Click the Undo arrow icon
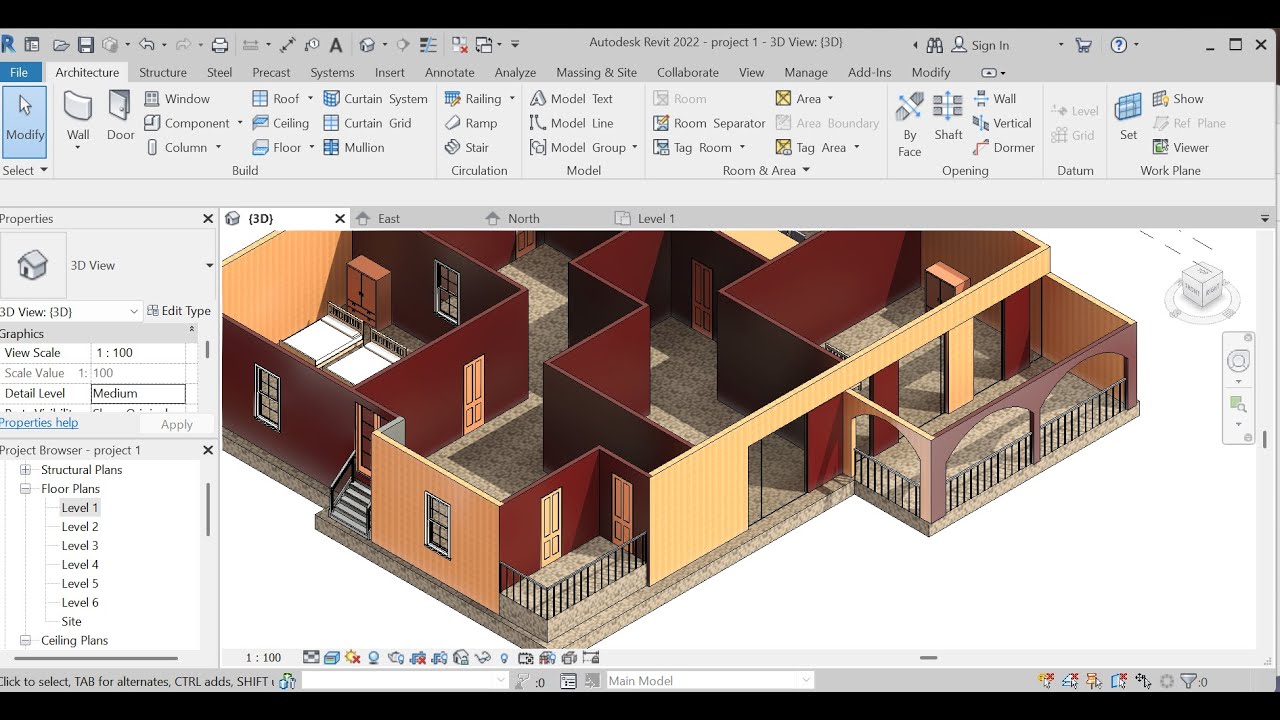Image resolution: width=1280 pixels, height=720 pixels. 147,45
